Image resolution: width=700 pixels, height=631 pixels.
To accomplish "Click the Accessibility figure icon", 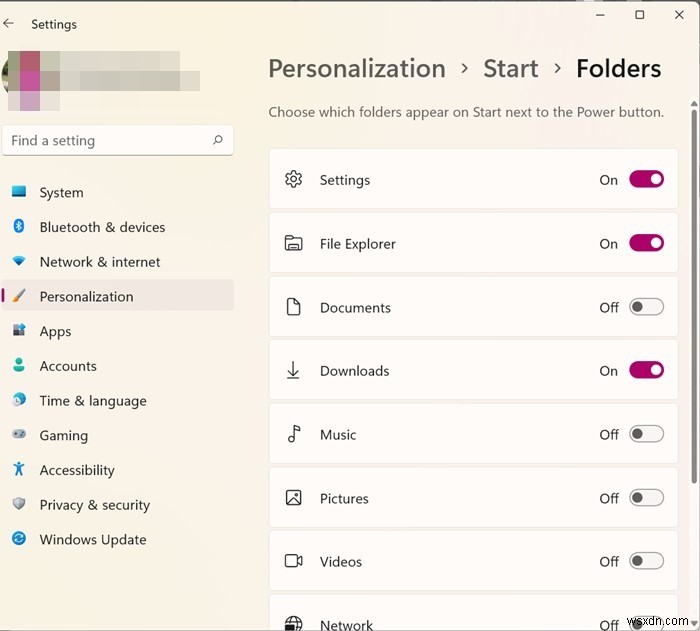I will pos(19,469).
